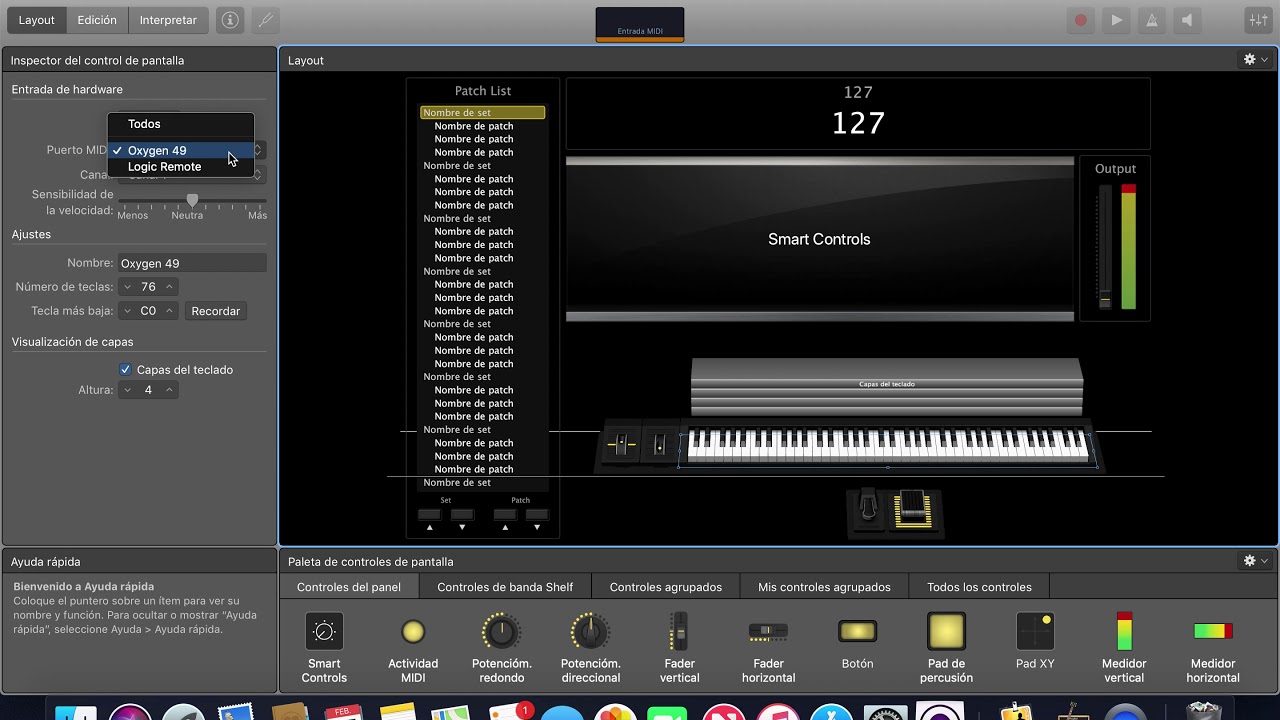The image size is (1280, 720).
Task: Open control palette gear menu
Action: coord(1255,561)
